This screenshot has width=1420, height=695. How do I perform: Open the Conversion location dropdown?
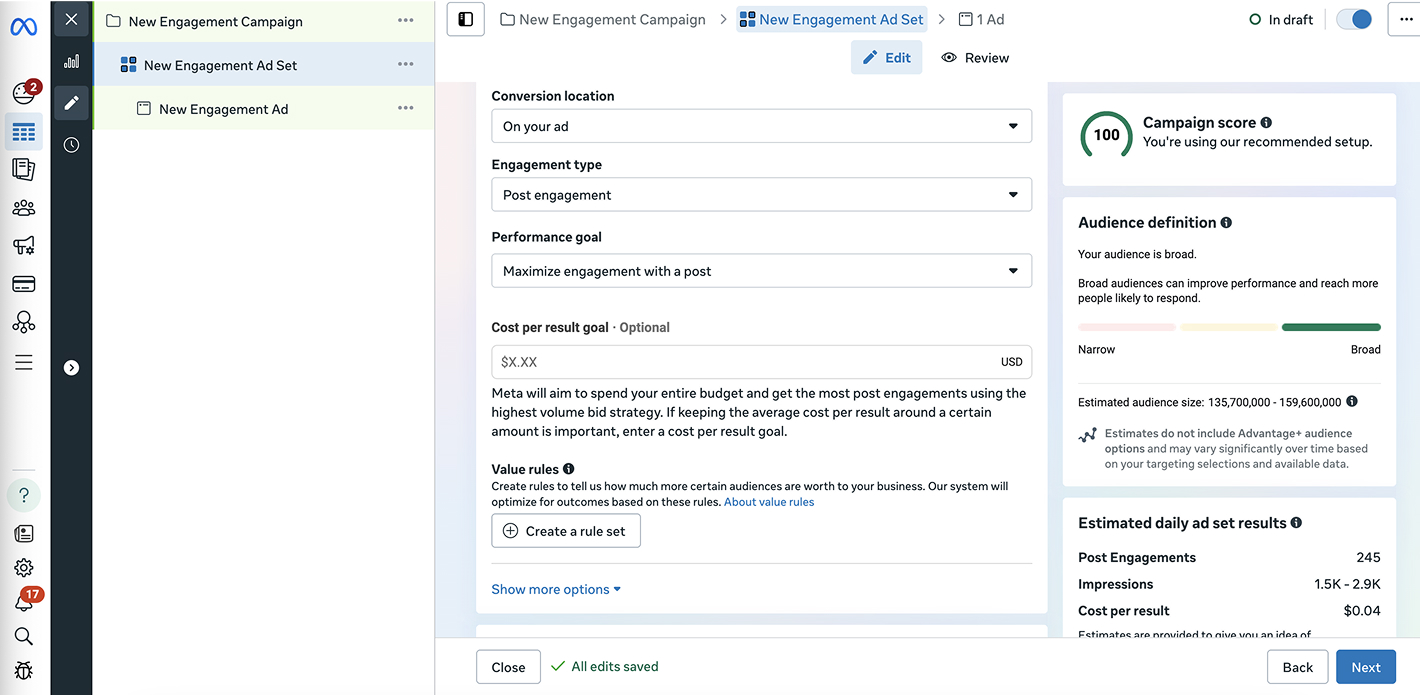761,126
